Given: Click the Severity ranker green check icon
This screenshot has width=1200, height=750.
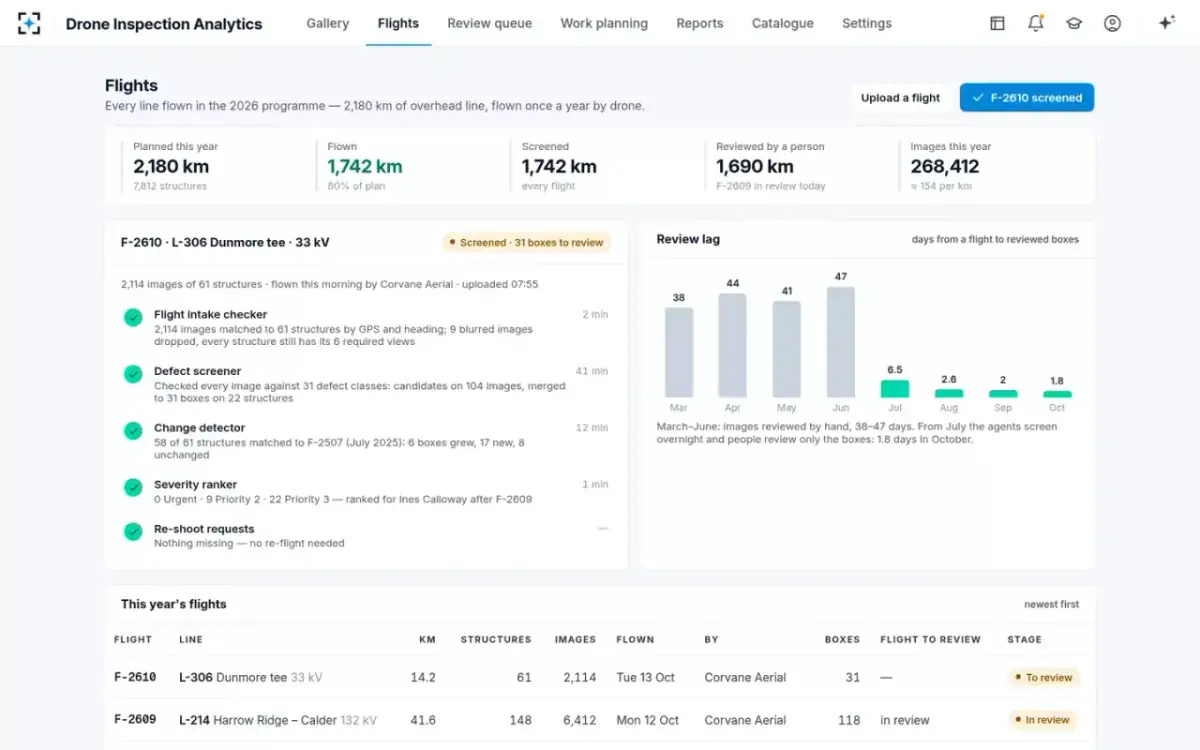Looking at the screenshot, I should (x=133, y=488).
